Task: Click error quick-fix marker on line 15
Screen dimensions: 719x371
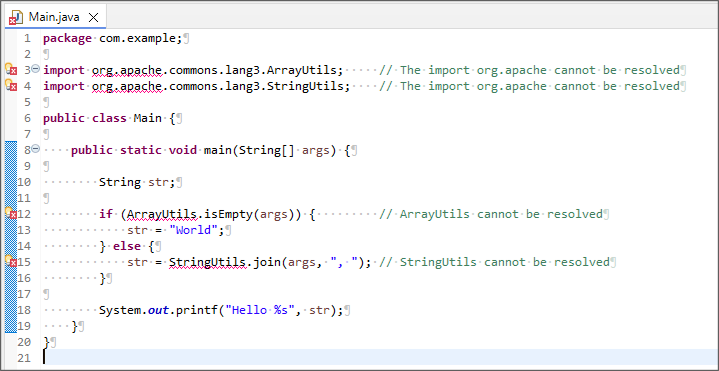Action: (x=11, y=262)
